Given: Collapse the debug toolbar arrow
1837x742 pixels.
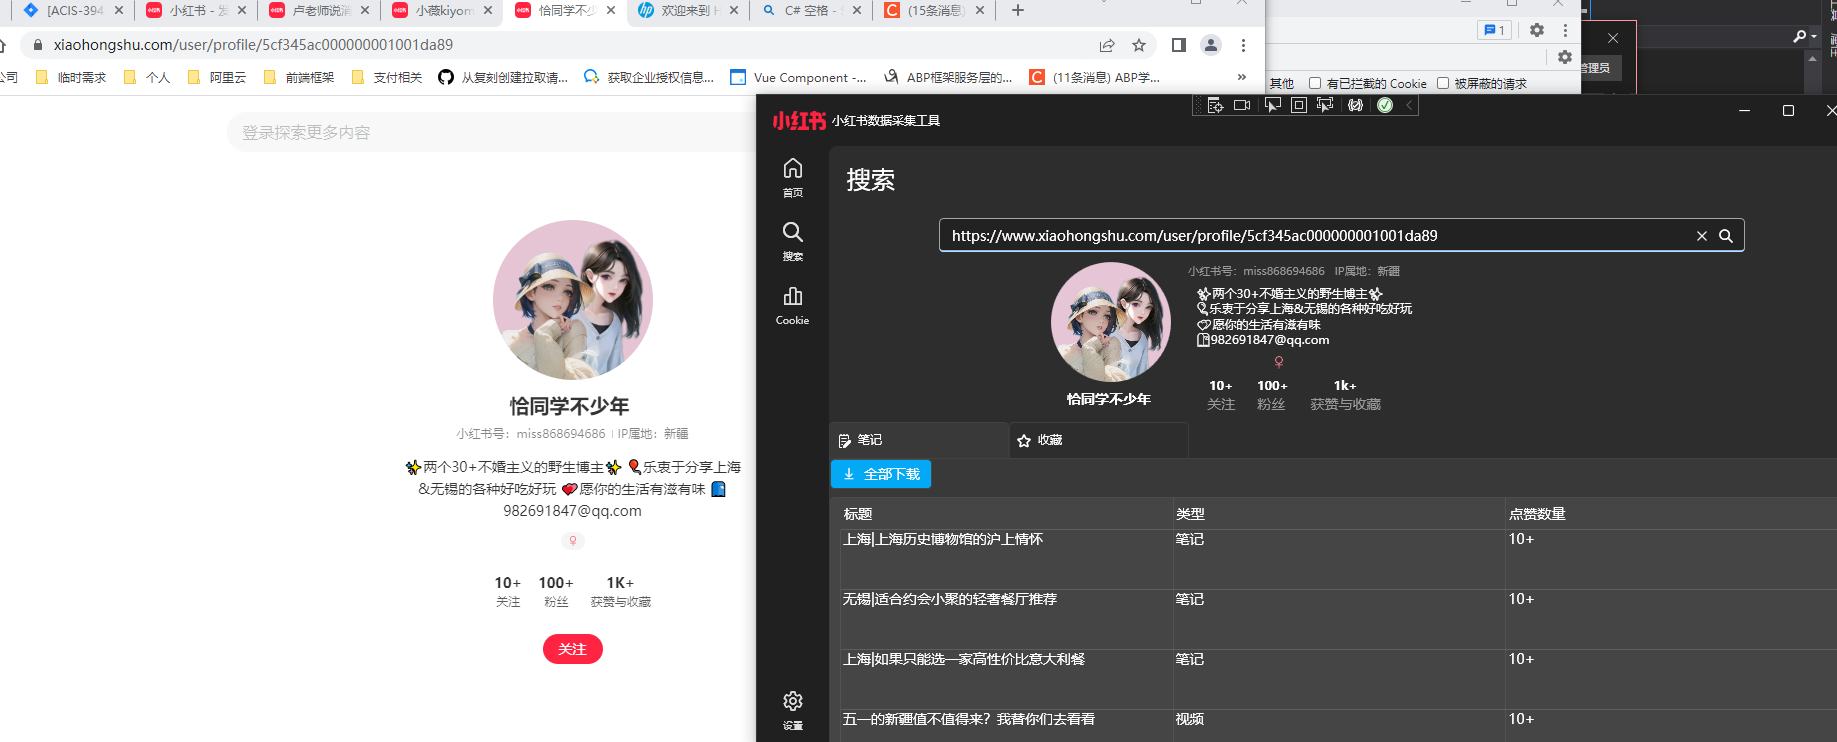Looking at the screenshot, I should coord(1409,105).
